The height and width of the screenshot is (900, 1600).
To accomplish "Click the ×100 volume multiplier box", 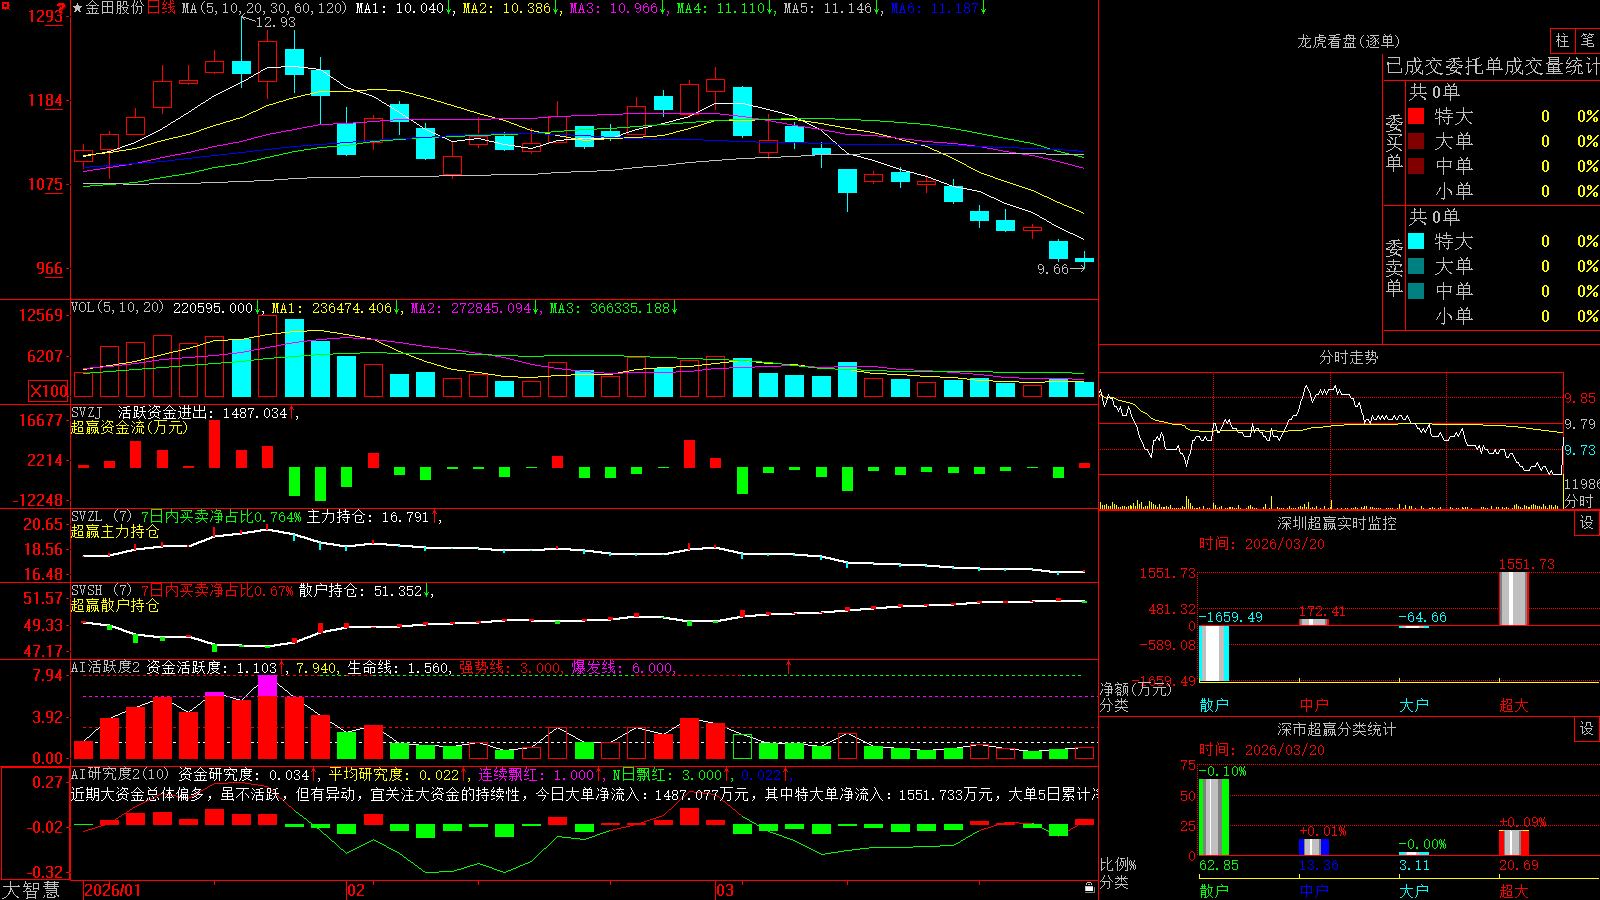I will [49, 391].
